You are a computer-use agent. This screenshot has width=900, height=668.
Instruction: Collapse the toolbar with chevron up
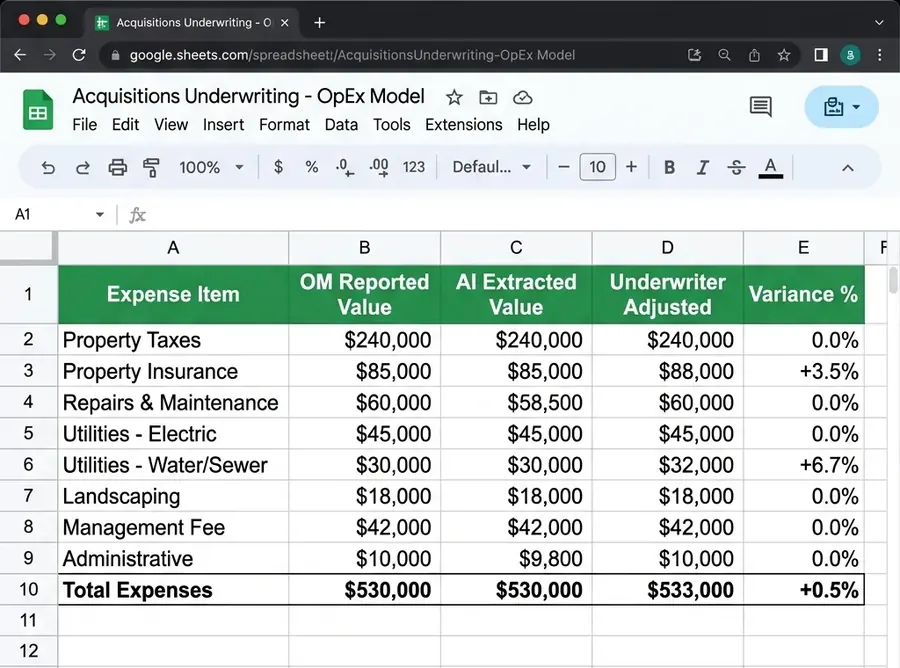pyautogui.click(x=847, y=168)
